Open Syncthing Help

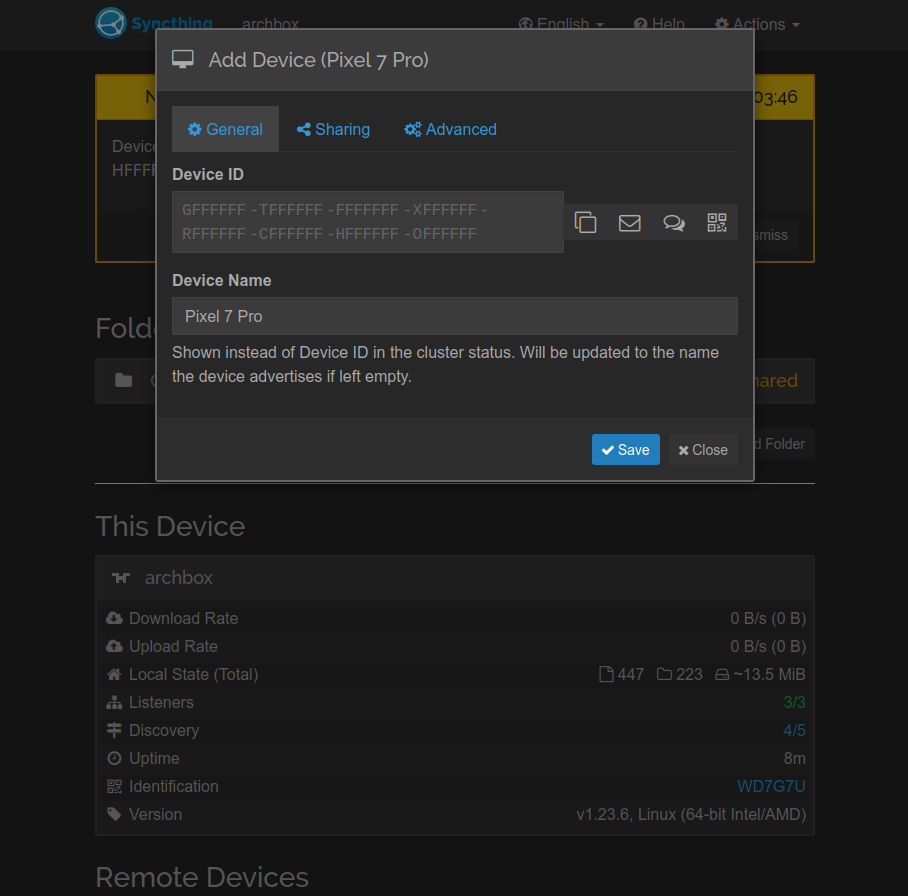pyautogui.click(x=659, y=24)
